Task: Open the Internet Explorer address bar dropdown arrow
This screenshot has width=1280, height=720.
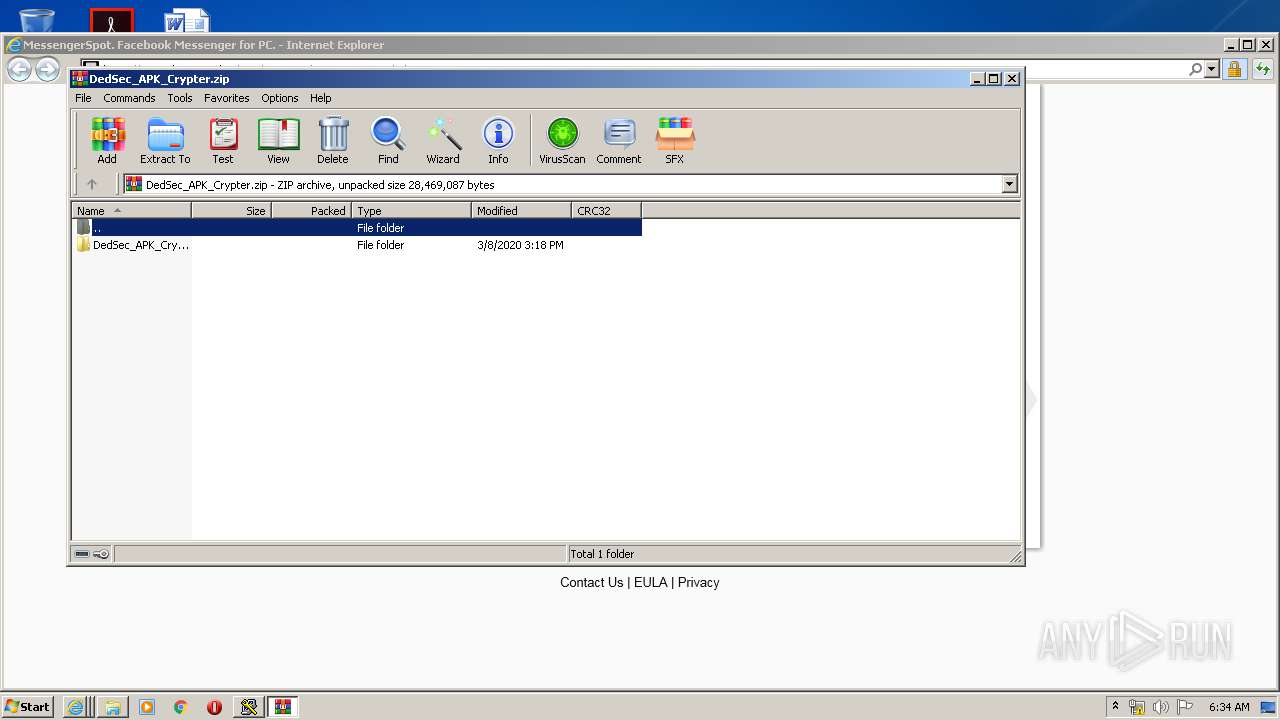Action: click(1212, 69)
